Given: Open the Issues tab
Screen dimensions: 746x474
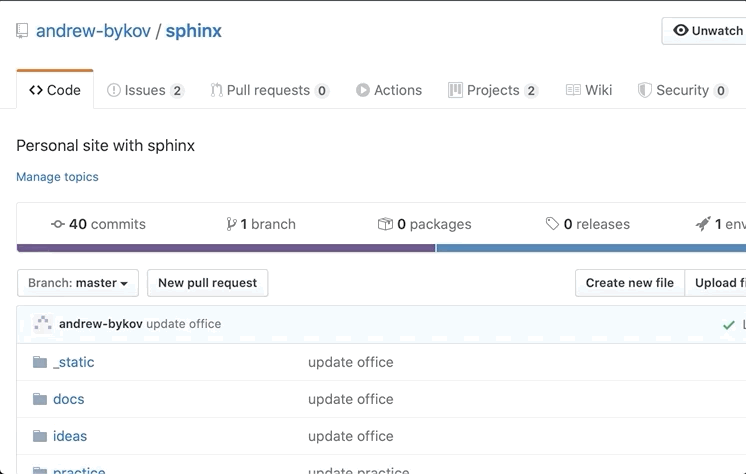Looking at the screenshot, I should click(145, 90).
